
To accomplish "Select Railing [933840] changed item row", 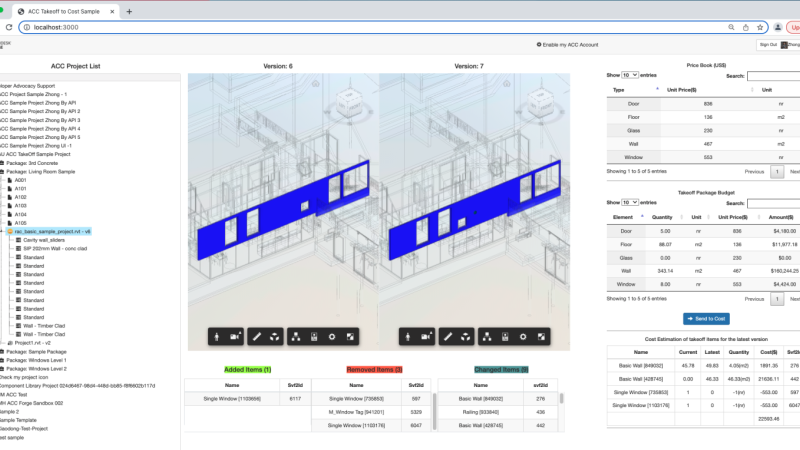I will [x=497, y=412].
